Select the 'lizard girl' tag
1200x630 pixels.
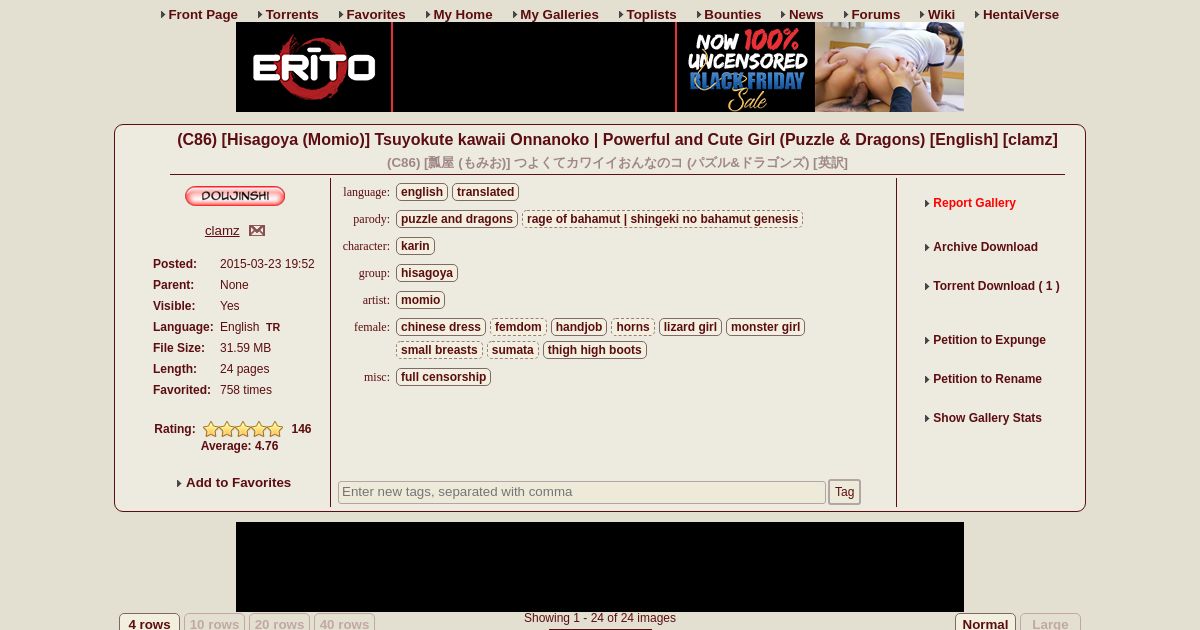(690, 327)
